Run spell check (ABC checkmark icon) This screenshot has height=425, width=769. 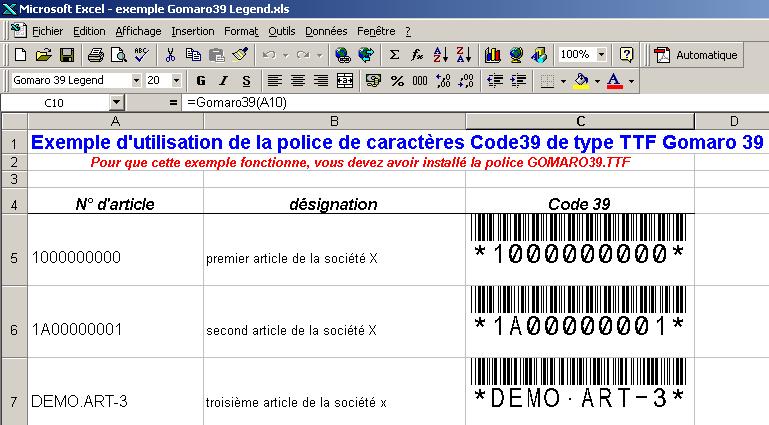[x=142, y=55]
